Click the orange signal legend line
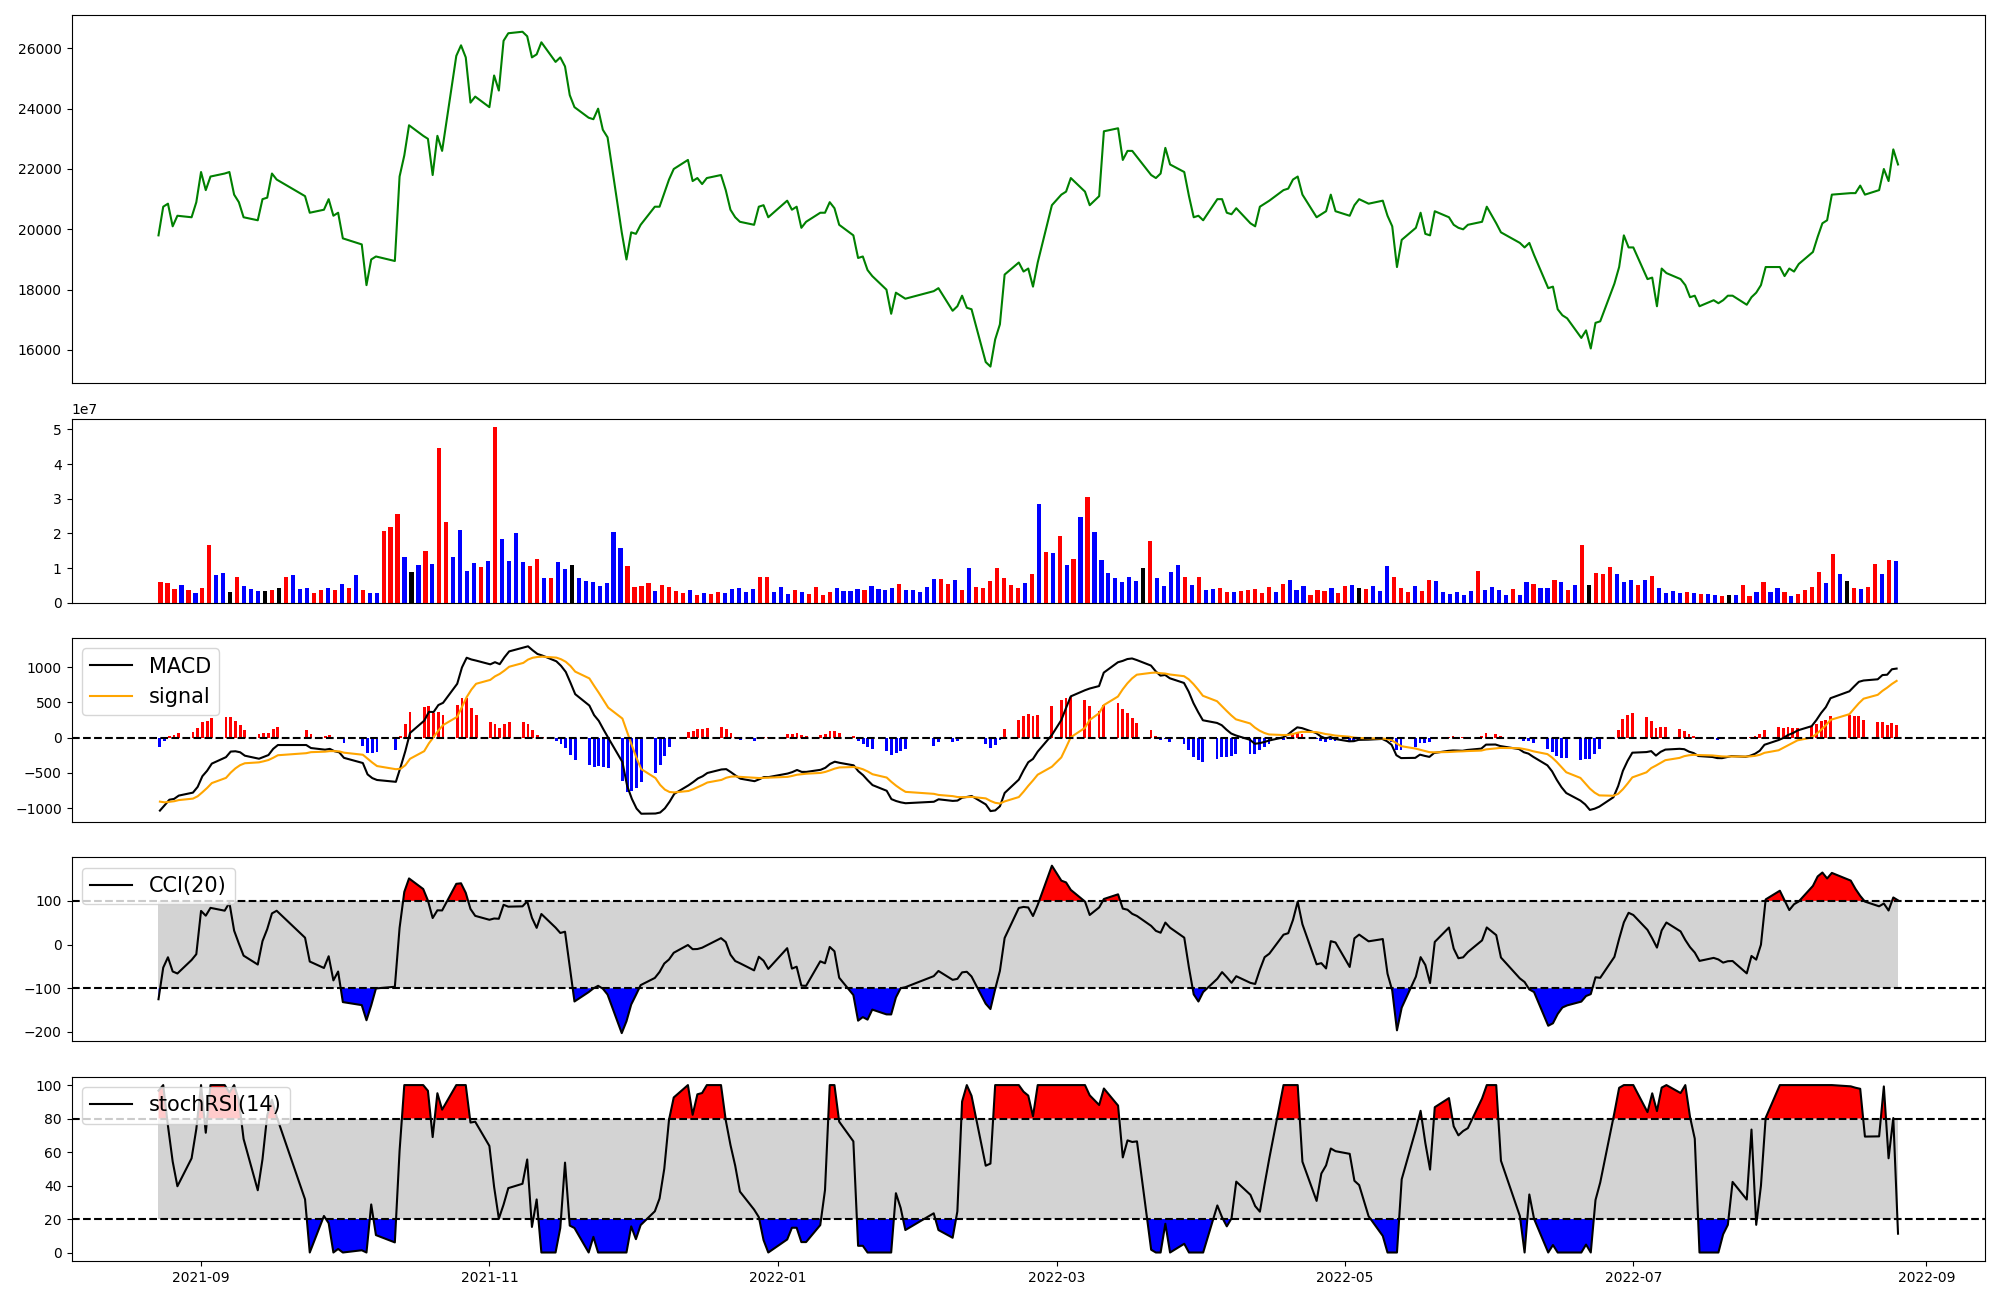 [x=111, y=696]
